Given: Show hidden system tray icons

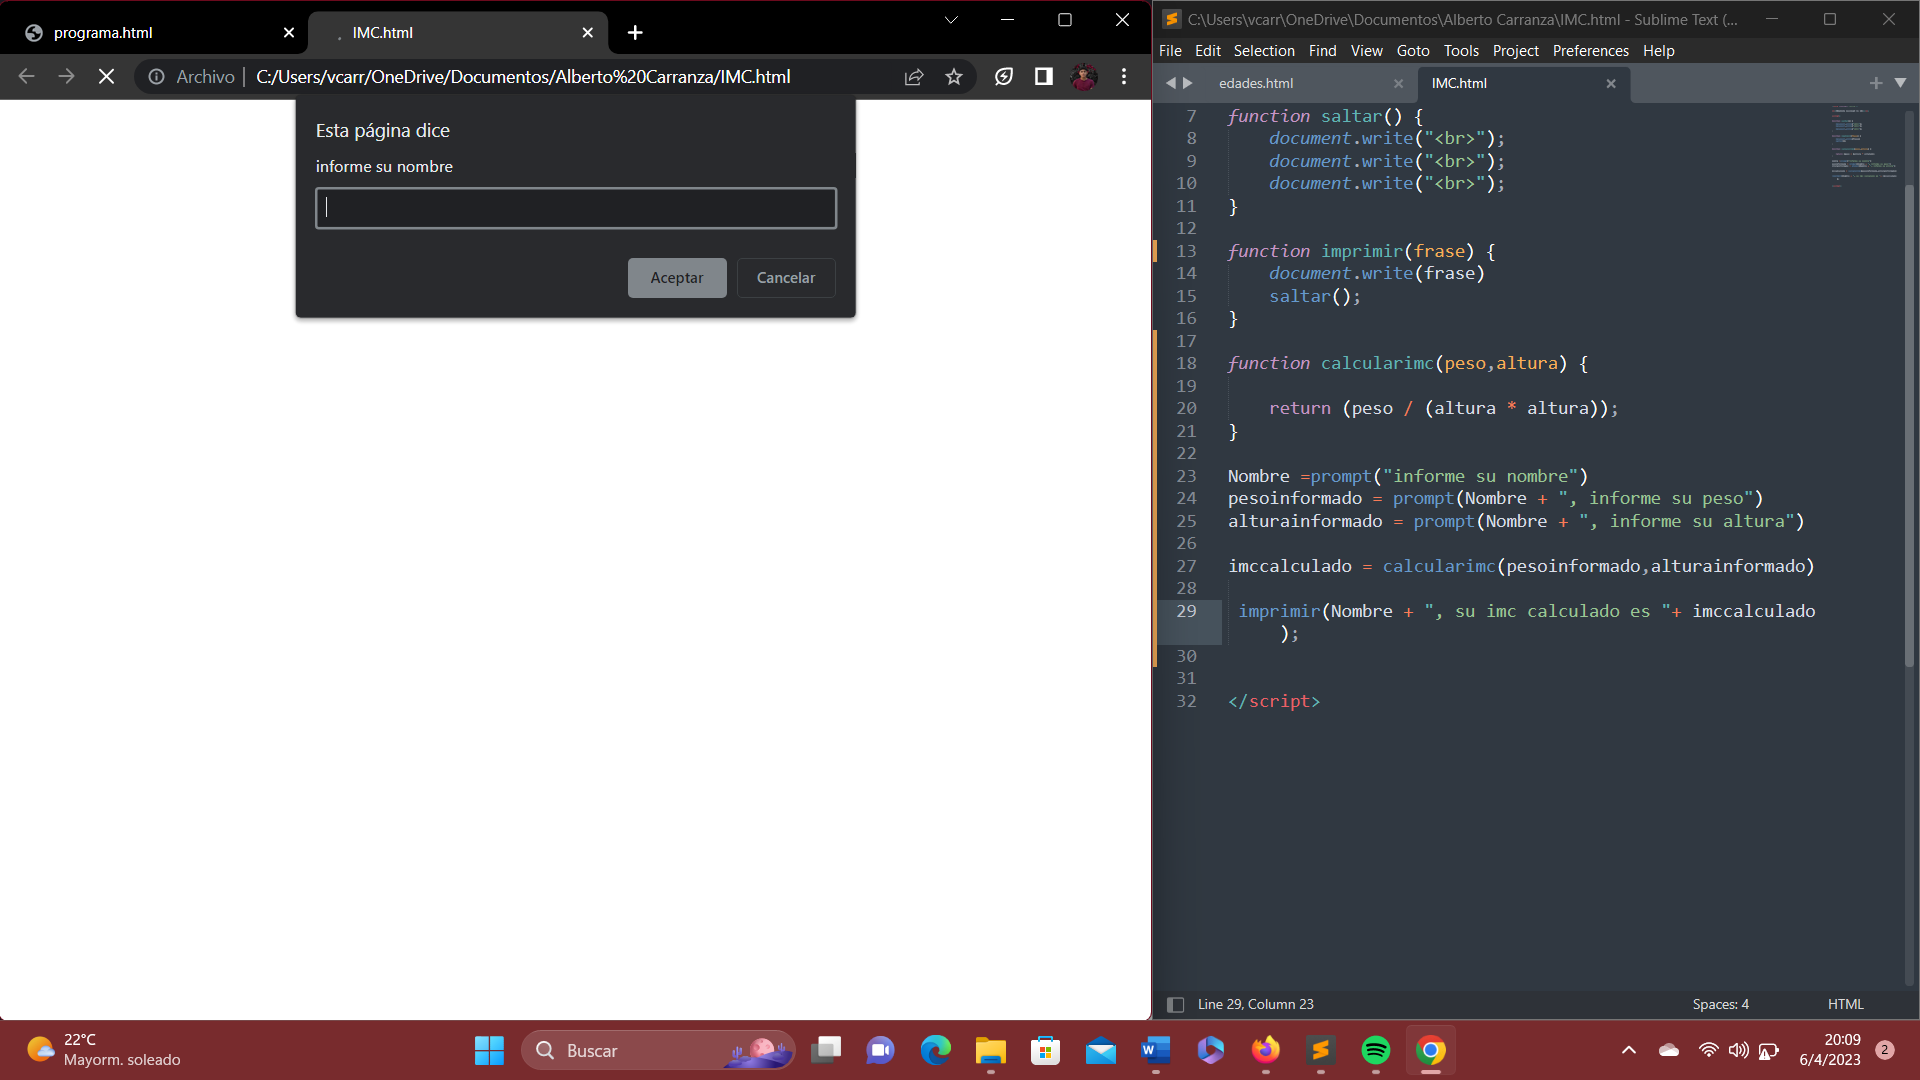Looking at the screenshot, I should [x=1629, y=1050].
